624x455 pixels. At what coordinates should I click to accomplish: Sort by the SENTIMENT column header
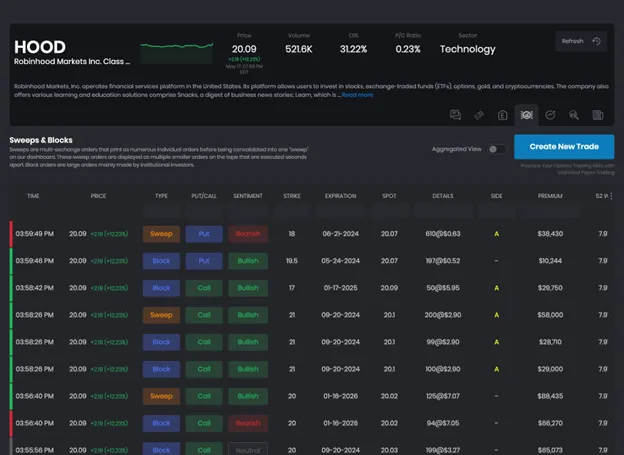point(248,196)
